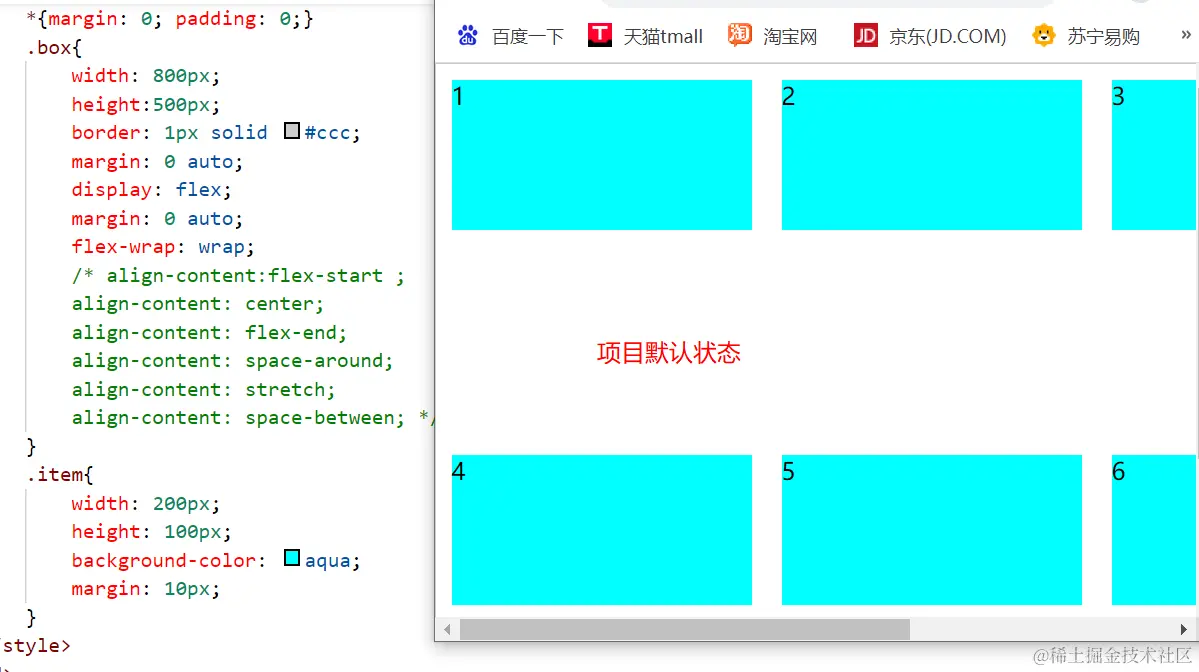This screenshot has height=672, width=1199.
Task: Click the line 'align-content: space-around;'
Action: pyautogui.click(x=232, y=361)
